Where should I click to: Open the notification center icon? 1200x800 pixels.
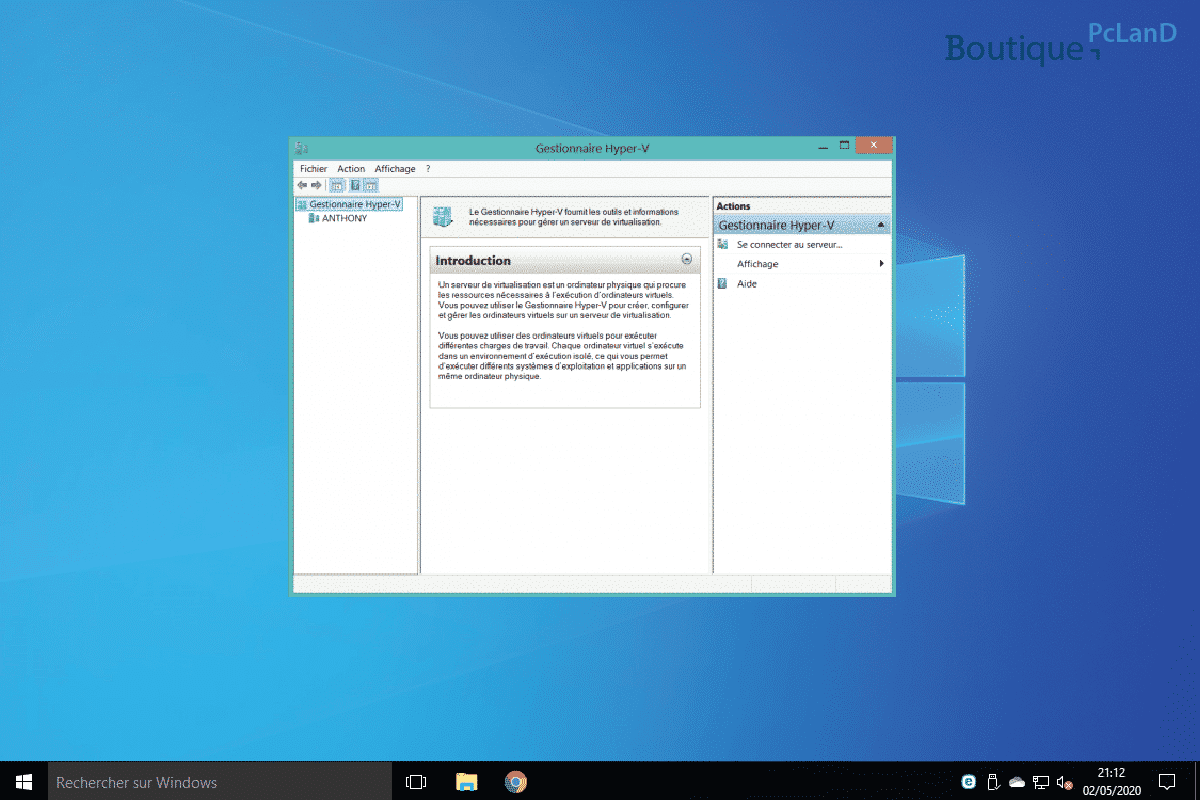pos(1167,782)
